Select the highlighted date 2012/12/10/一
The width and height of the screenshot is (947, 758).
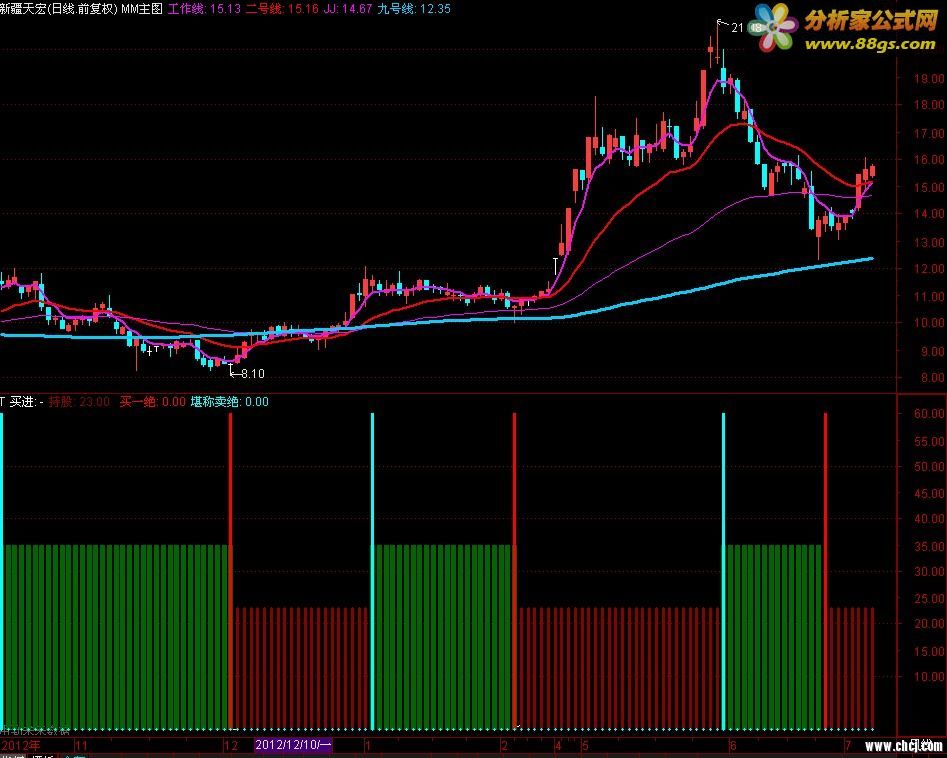(x=293, y=745)
